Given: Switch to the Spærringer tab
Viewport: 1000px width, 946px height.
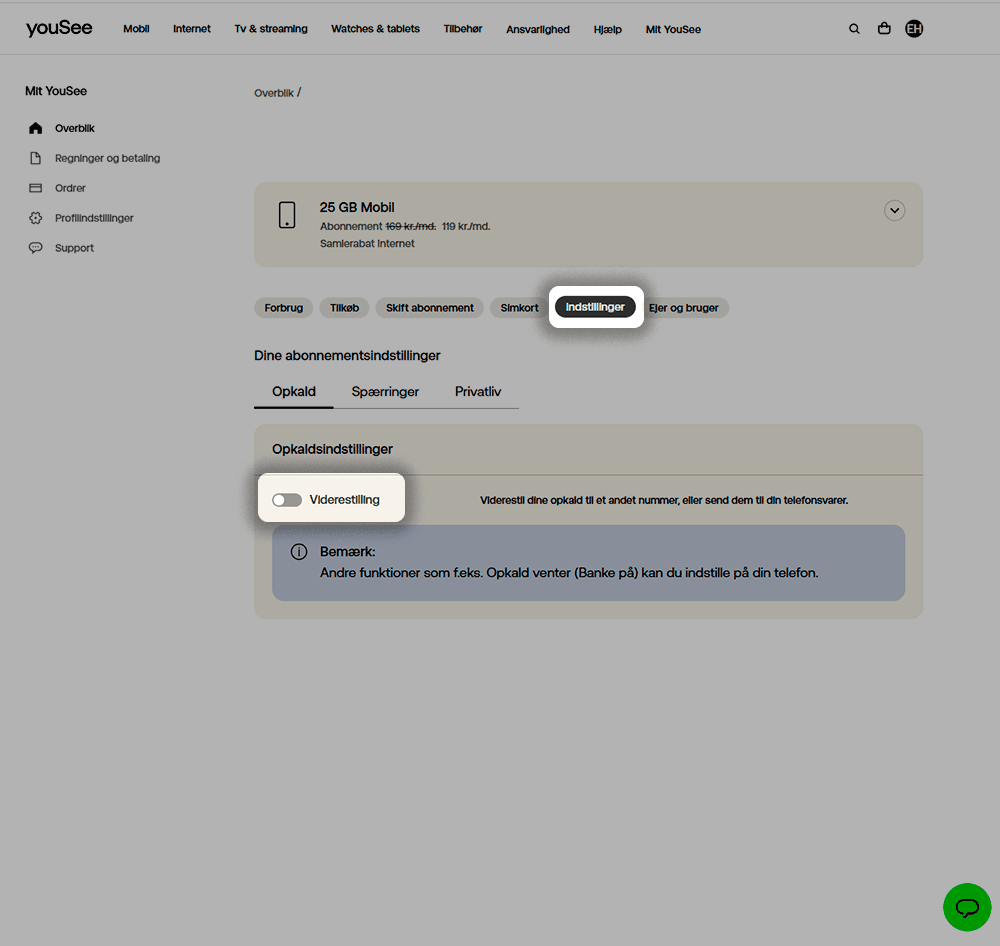Looking at the screenshot, I should click(x=385, y=392).
